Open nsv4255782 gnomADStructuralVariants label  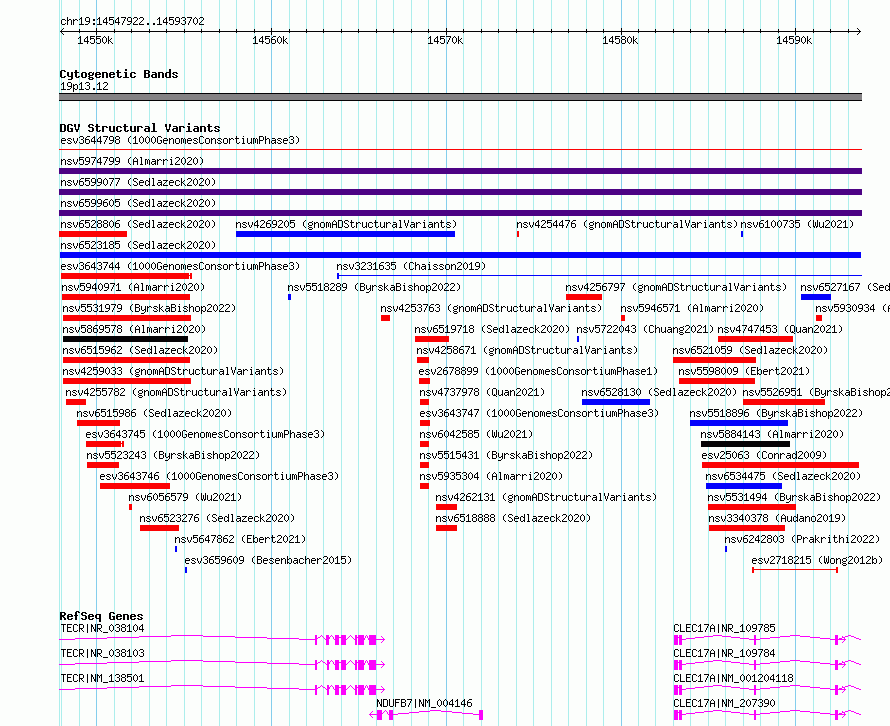pos(176,392)
